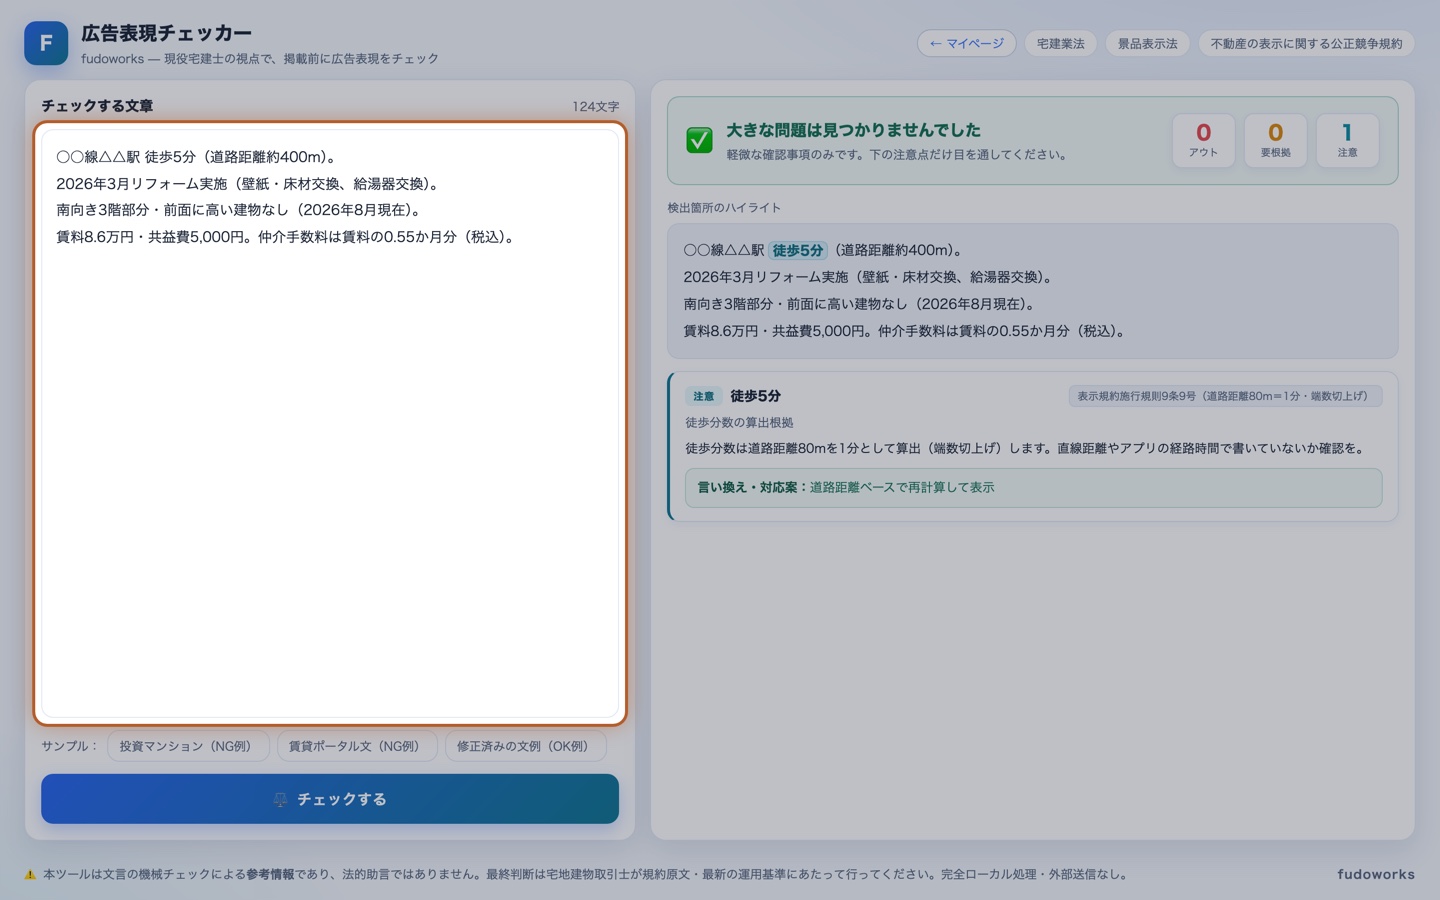Screen dimensions: 1440x900
Task: Click the green checkmark result icon
Action: (700, 140)
